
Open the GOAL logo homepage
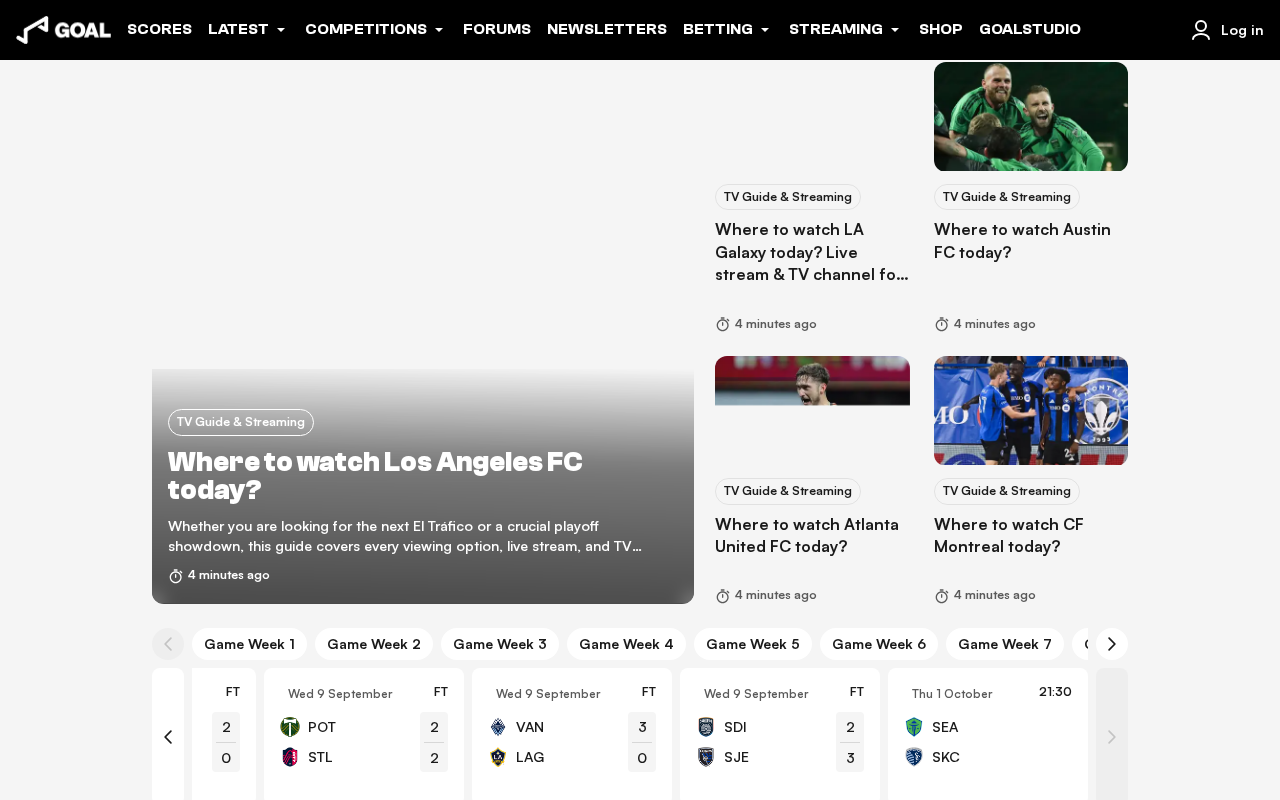63,30
